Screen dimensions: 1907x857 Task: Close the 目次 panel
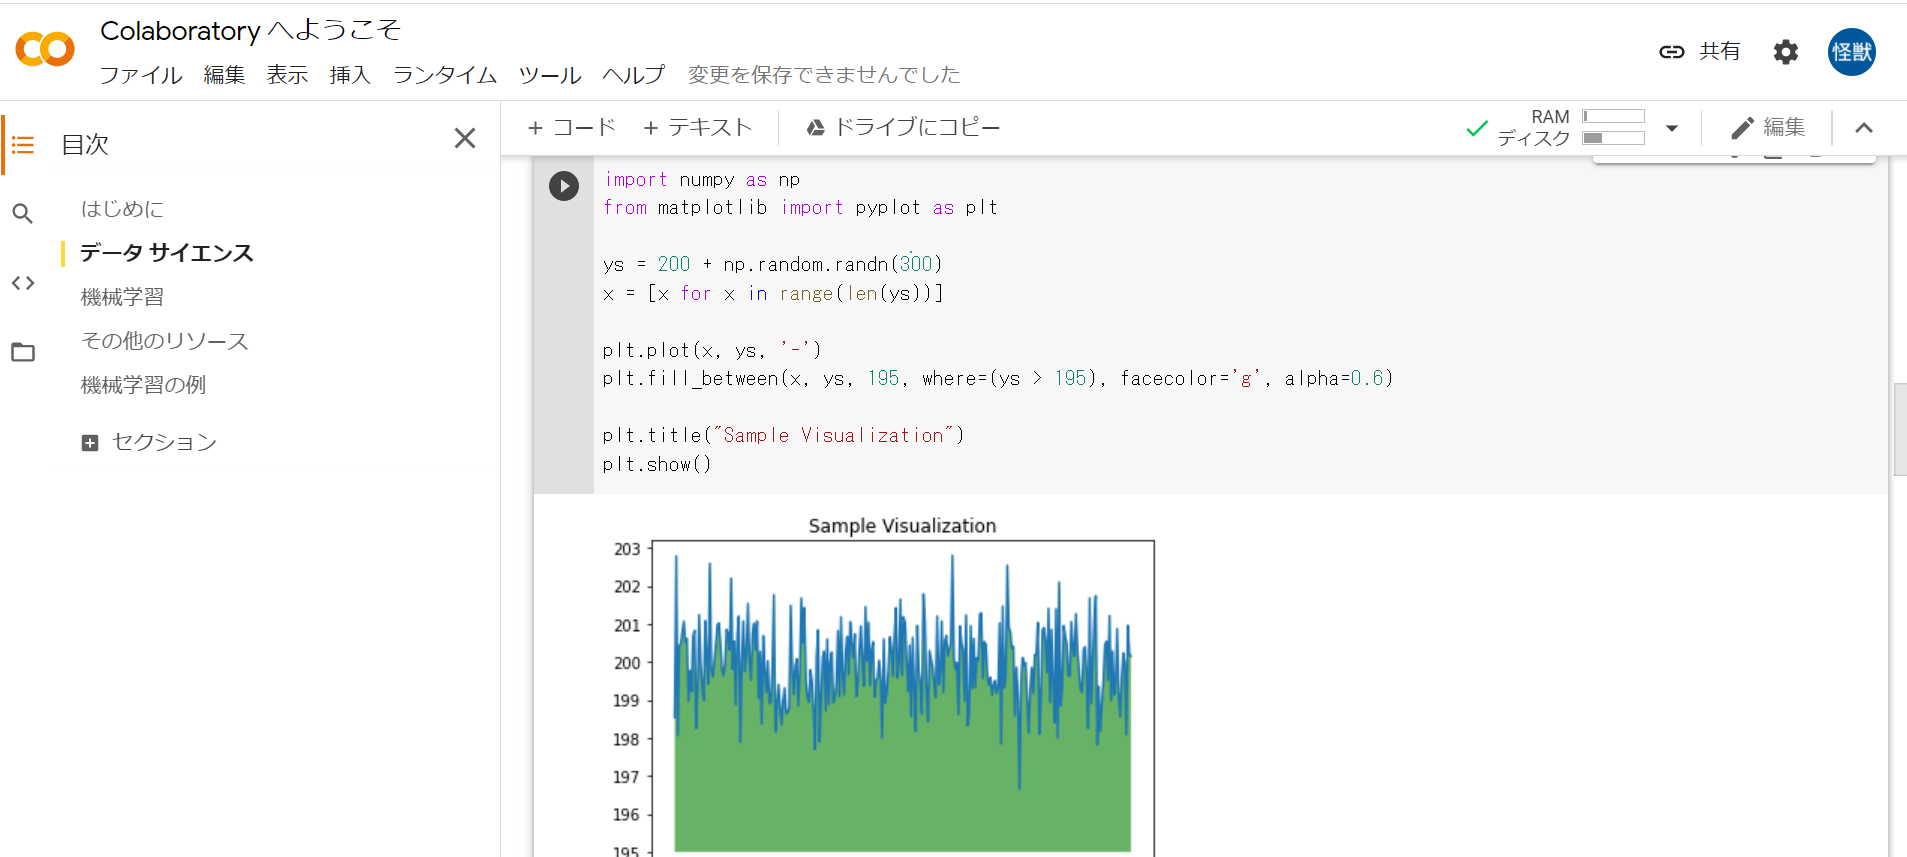point(465,138)
